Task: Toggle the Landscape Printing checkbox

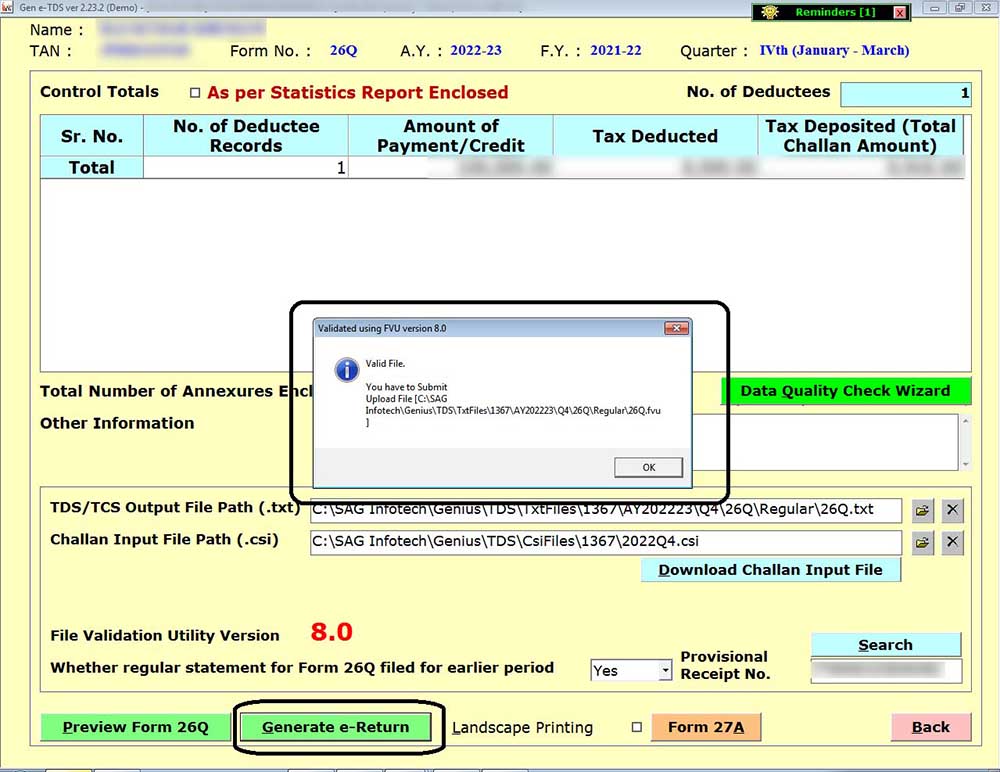Action: pos(637,728)
